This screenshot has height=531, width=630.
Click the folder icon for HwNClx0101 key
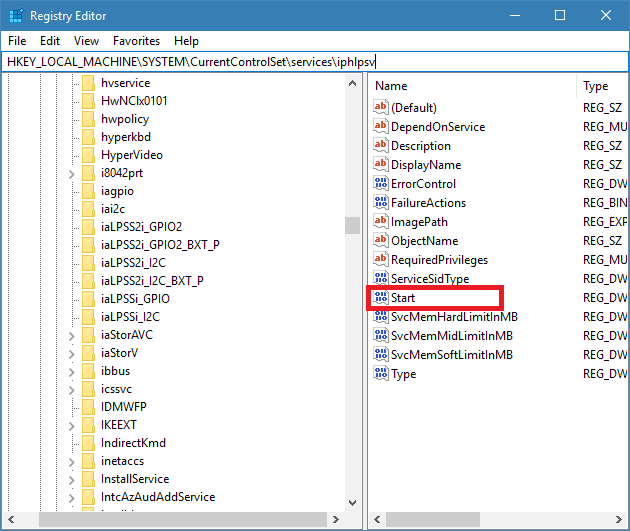pos(88,101)
